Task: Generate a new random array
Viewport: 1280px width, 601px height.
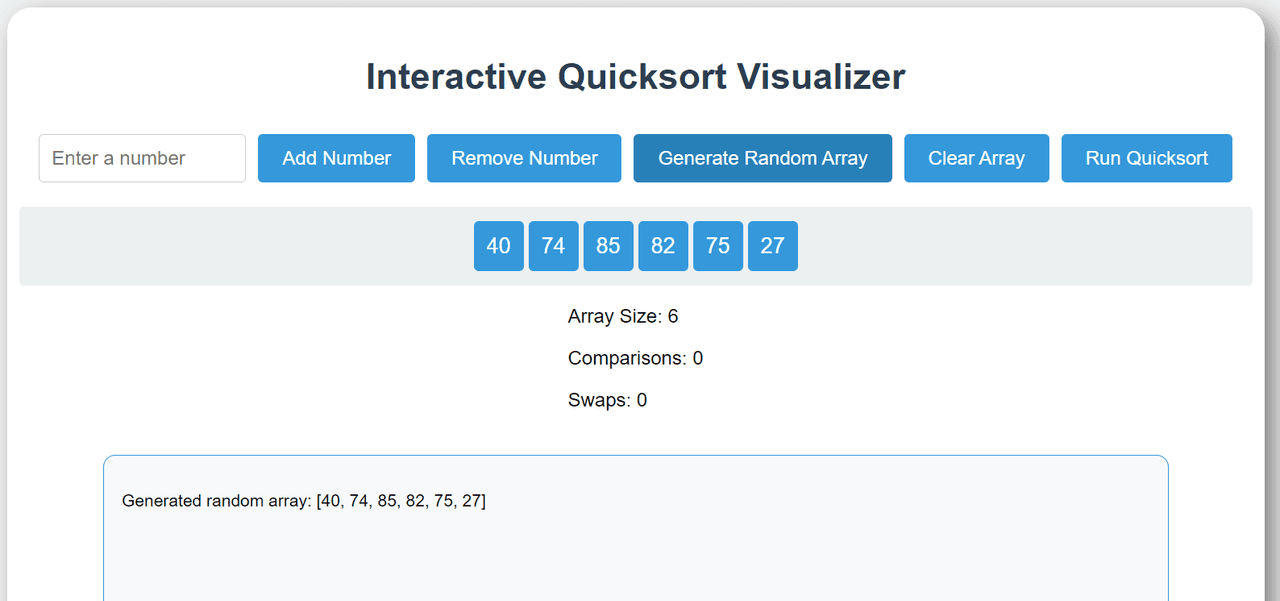Action: click(x=762, y=158)
